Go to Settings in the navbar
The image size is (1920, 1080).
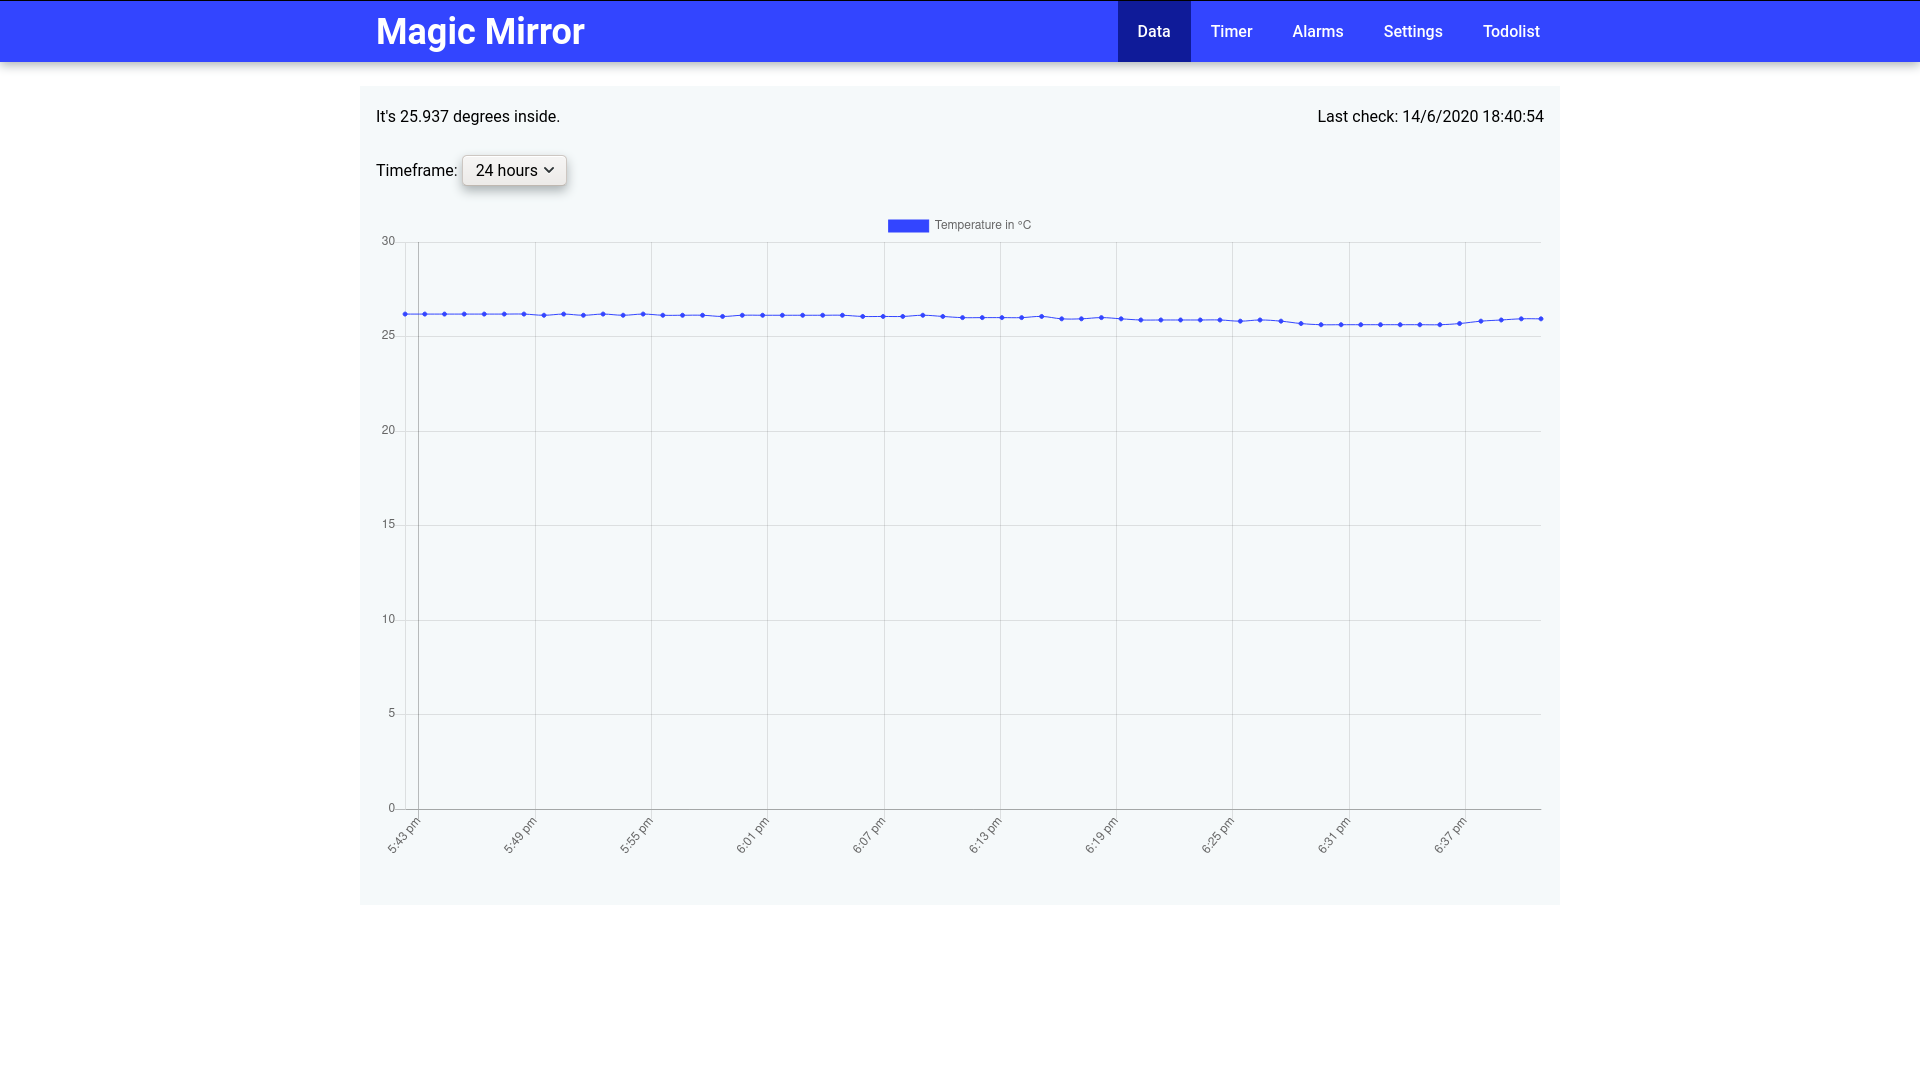pyautogui.click(x=1413, y=31)
